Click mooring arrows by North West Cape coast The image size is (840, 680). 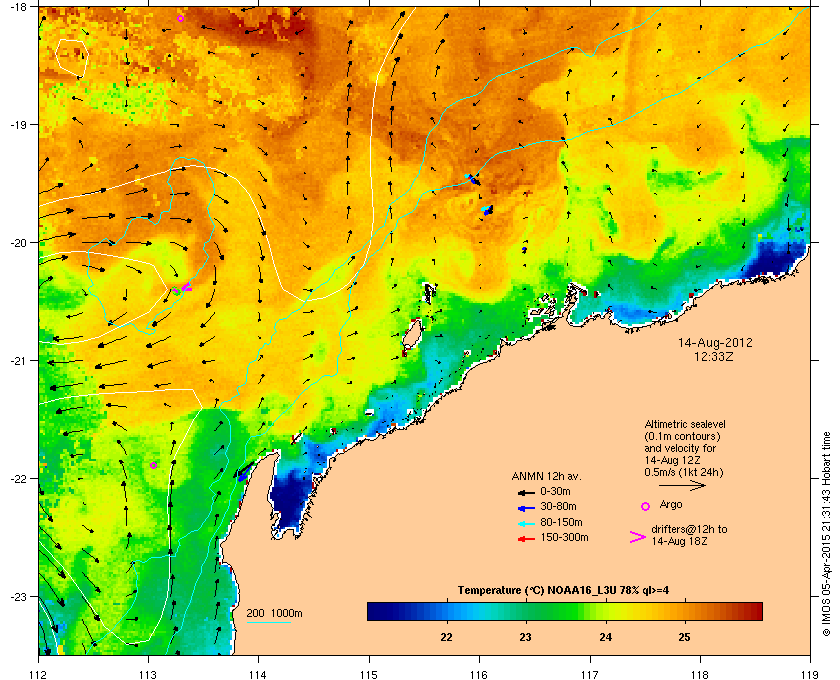click(242, 474)
